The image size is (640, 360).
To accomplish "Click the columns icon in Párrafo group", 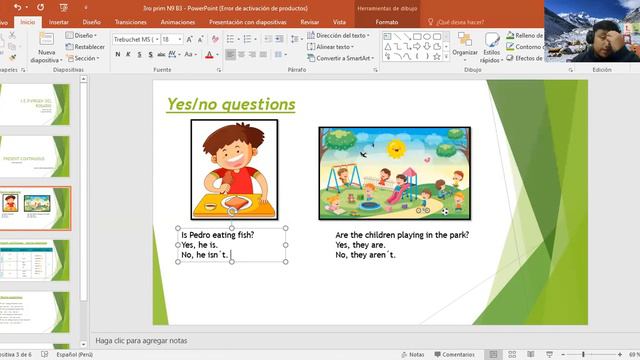I will coord(279,54).
